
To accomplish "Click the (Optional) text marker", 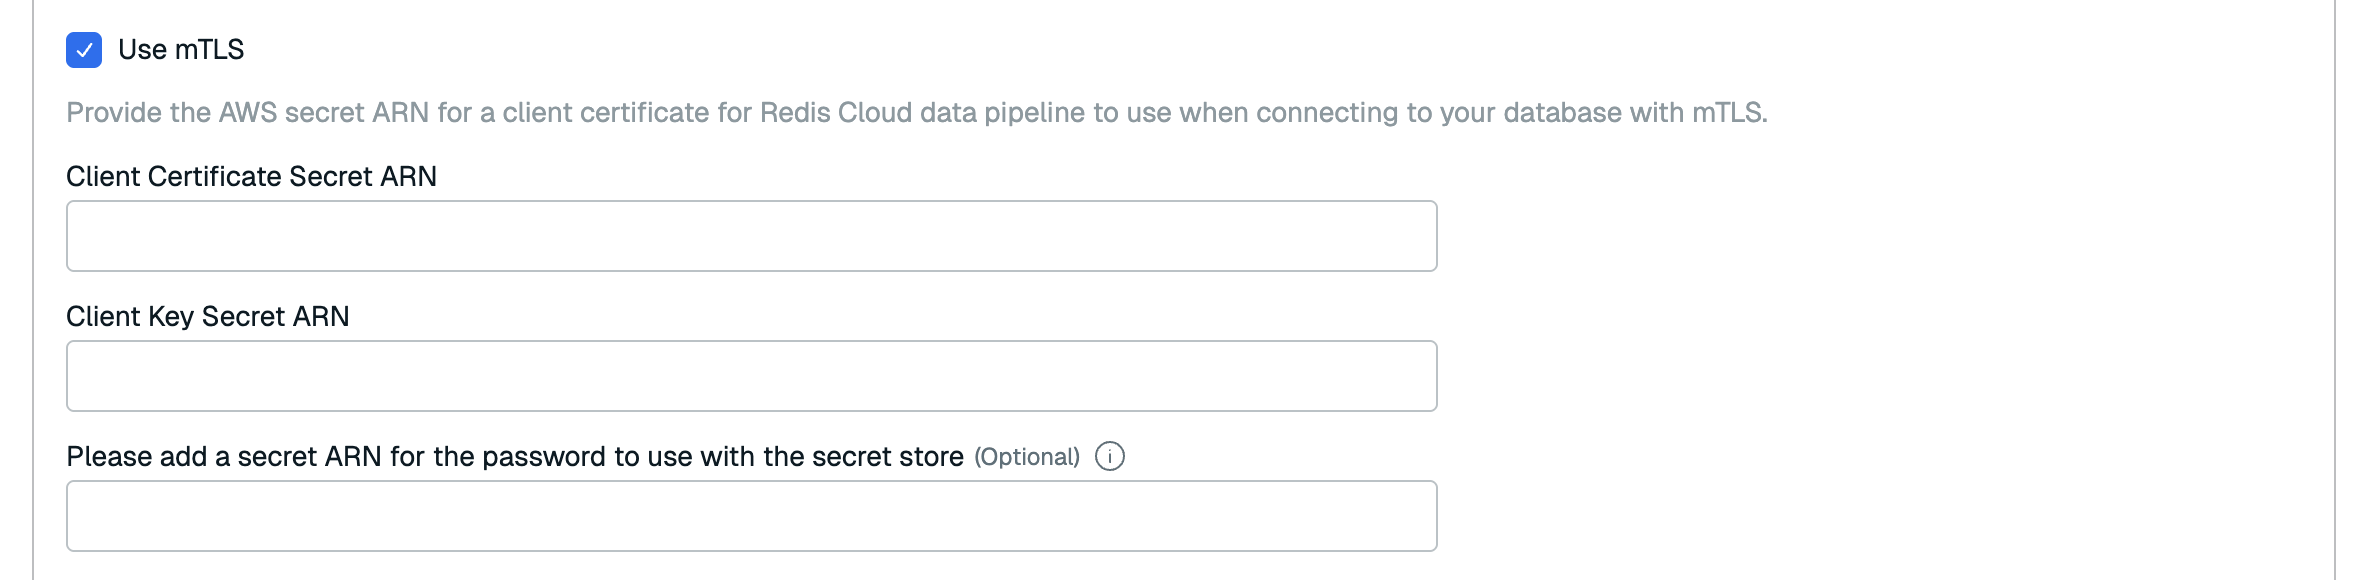I will point(1027,457).
